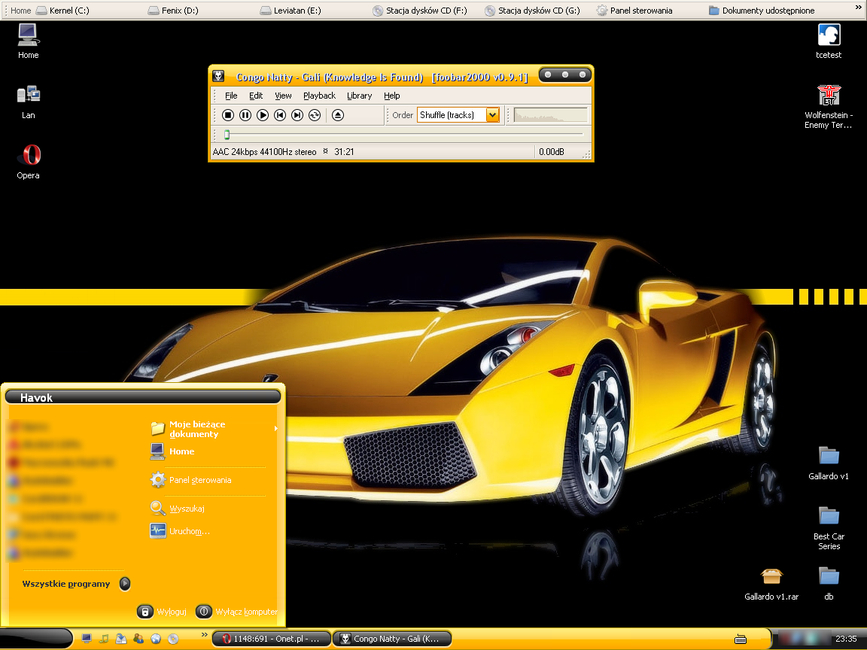Open the Edit menu in foobar2000

(x=255, y=96)
